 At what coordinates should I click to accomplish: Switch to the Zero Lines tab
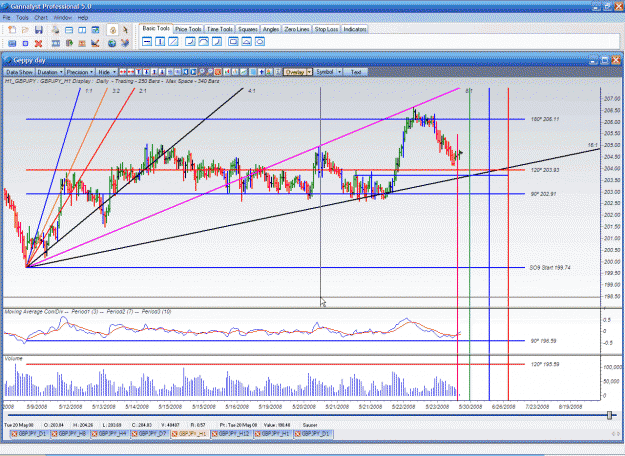click(297, 29)
